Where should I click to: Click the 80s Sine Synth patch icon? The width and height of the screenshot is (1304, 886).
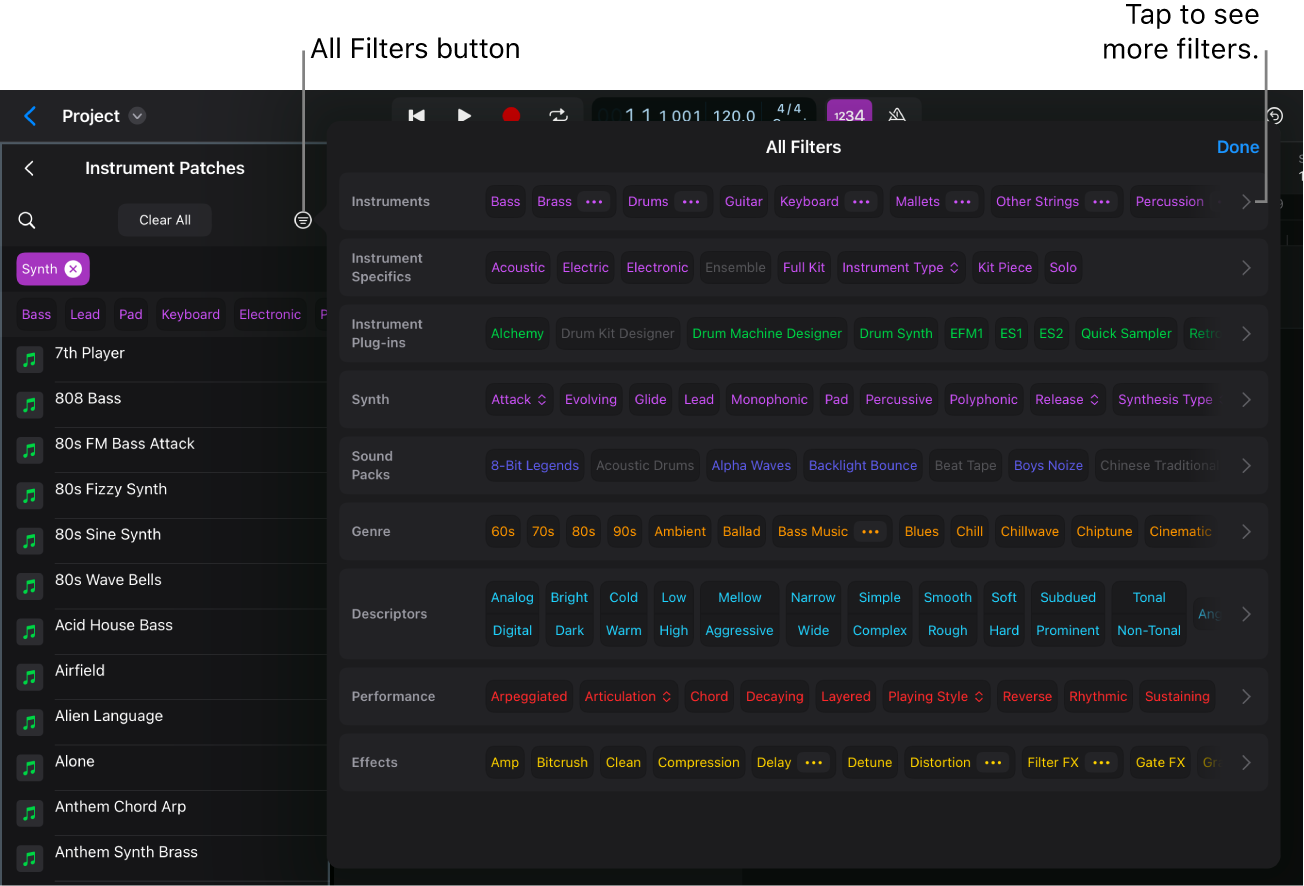pyautogui.click(x=30, y=541)
